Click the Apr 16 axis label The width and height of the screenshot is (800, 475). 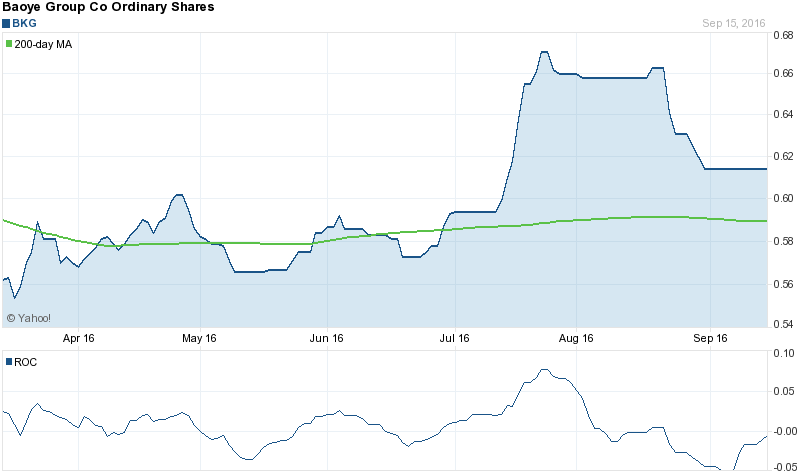(79, 338)
